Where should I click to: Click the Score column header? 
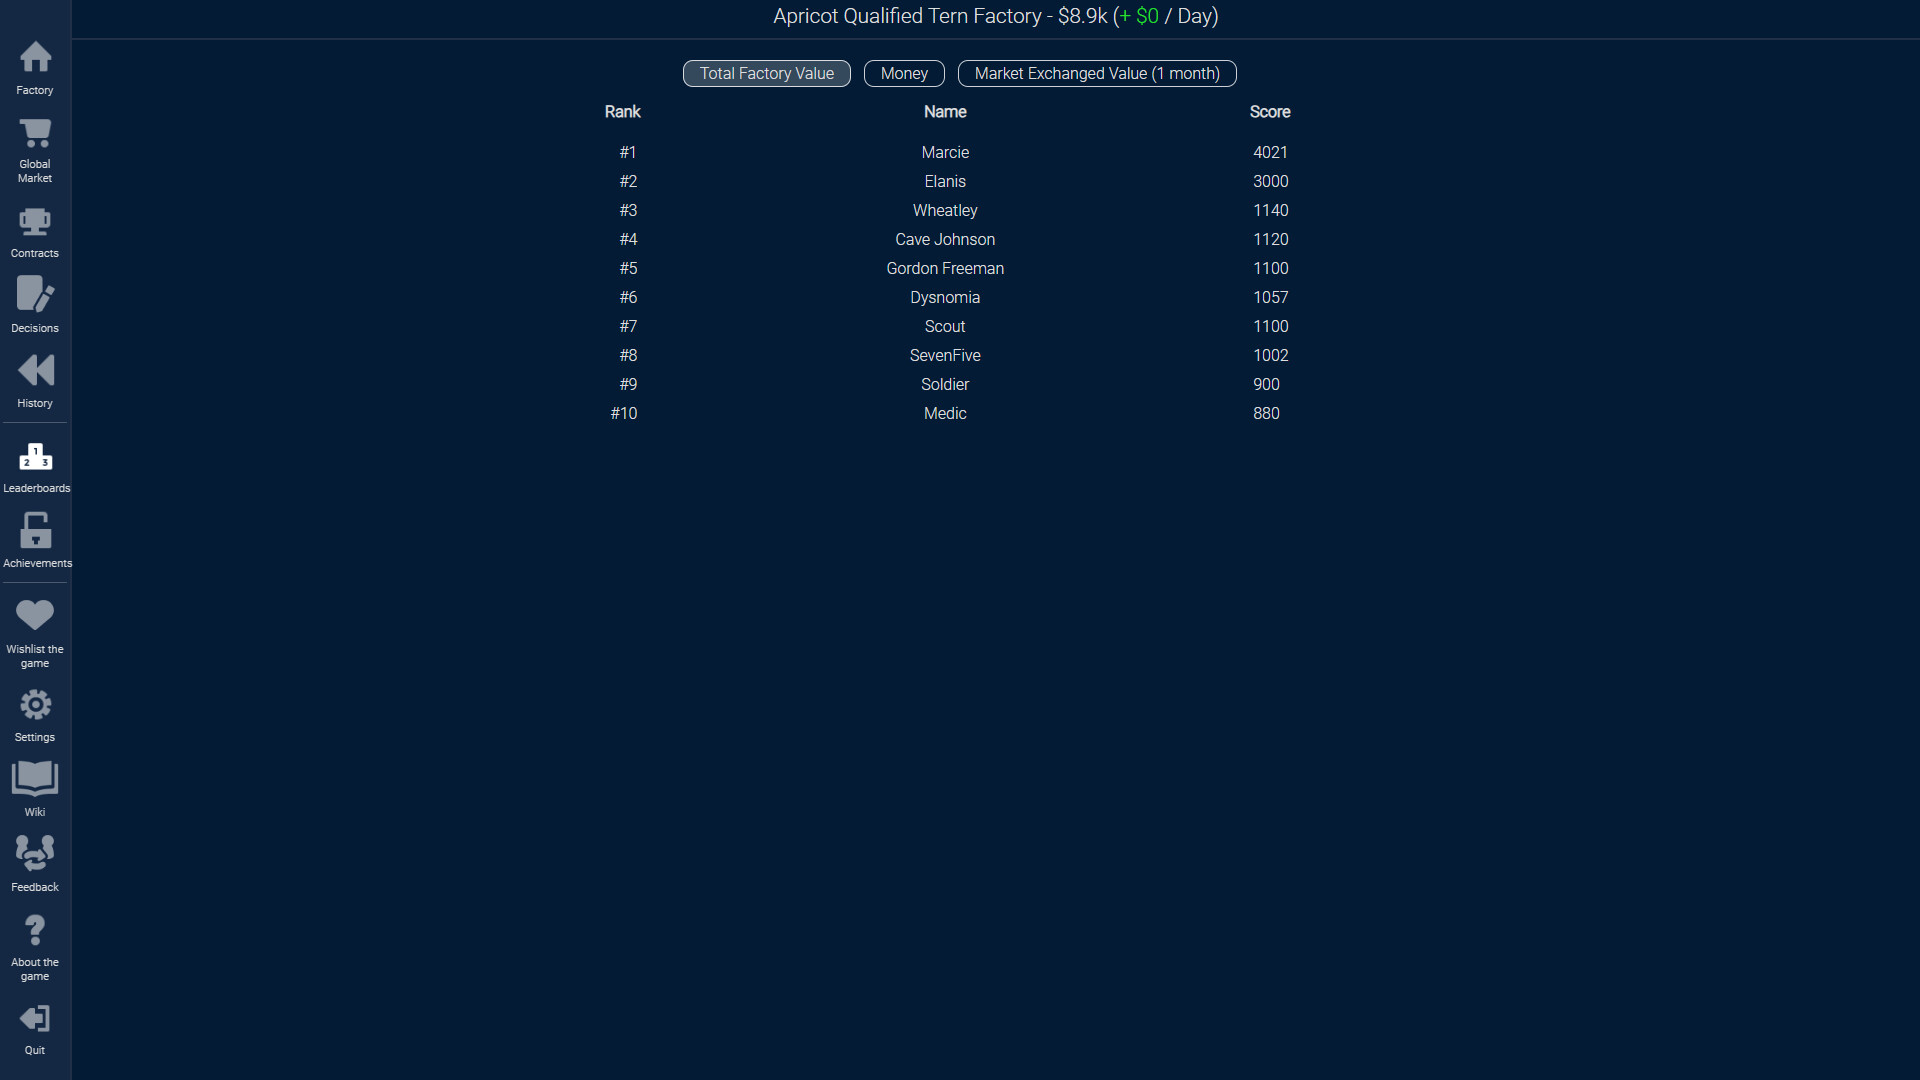pos(1269,112)
